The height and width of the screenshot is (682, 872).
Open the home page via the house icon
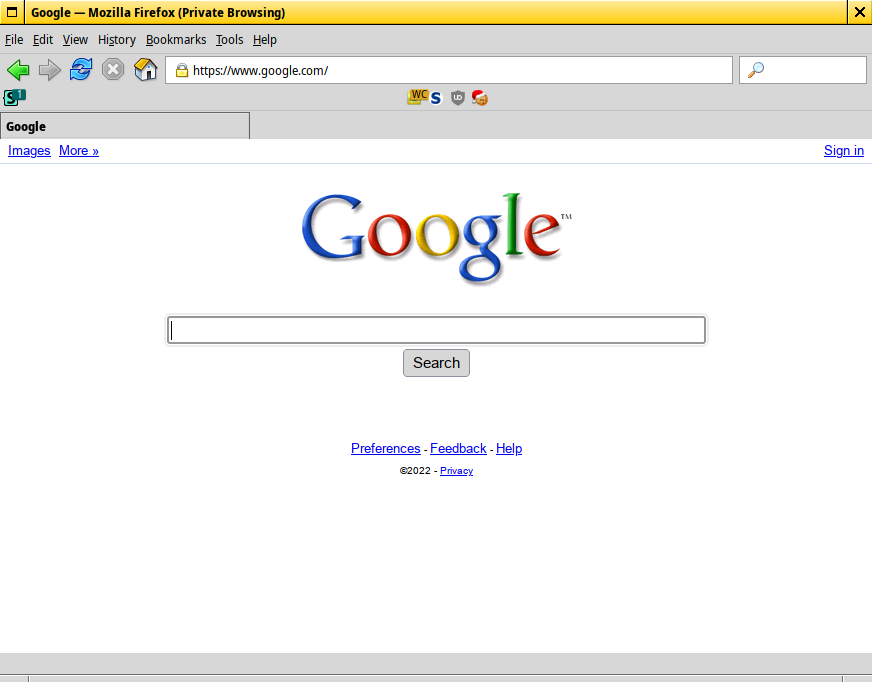146,70
